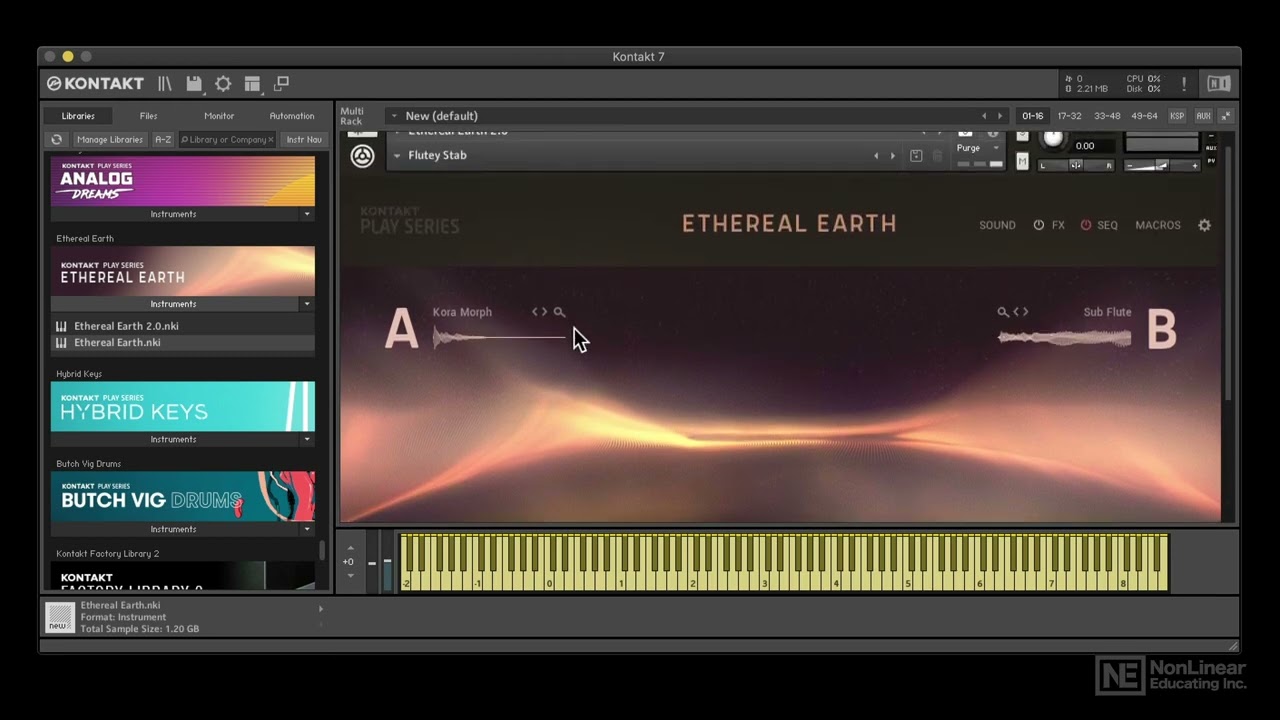Adjust the instrument volume slider
Screen dimensions: 1280x720
(1160, 166)
